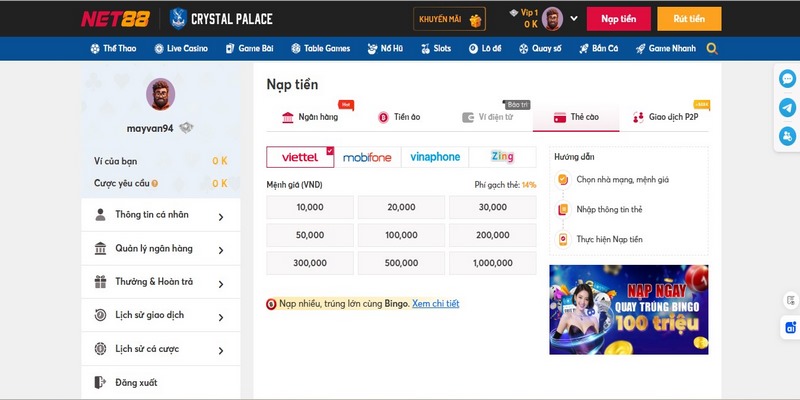800x400 pixels.
Task: Open the Slots menu
Action: click(436, 48)
